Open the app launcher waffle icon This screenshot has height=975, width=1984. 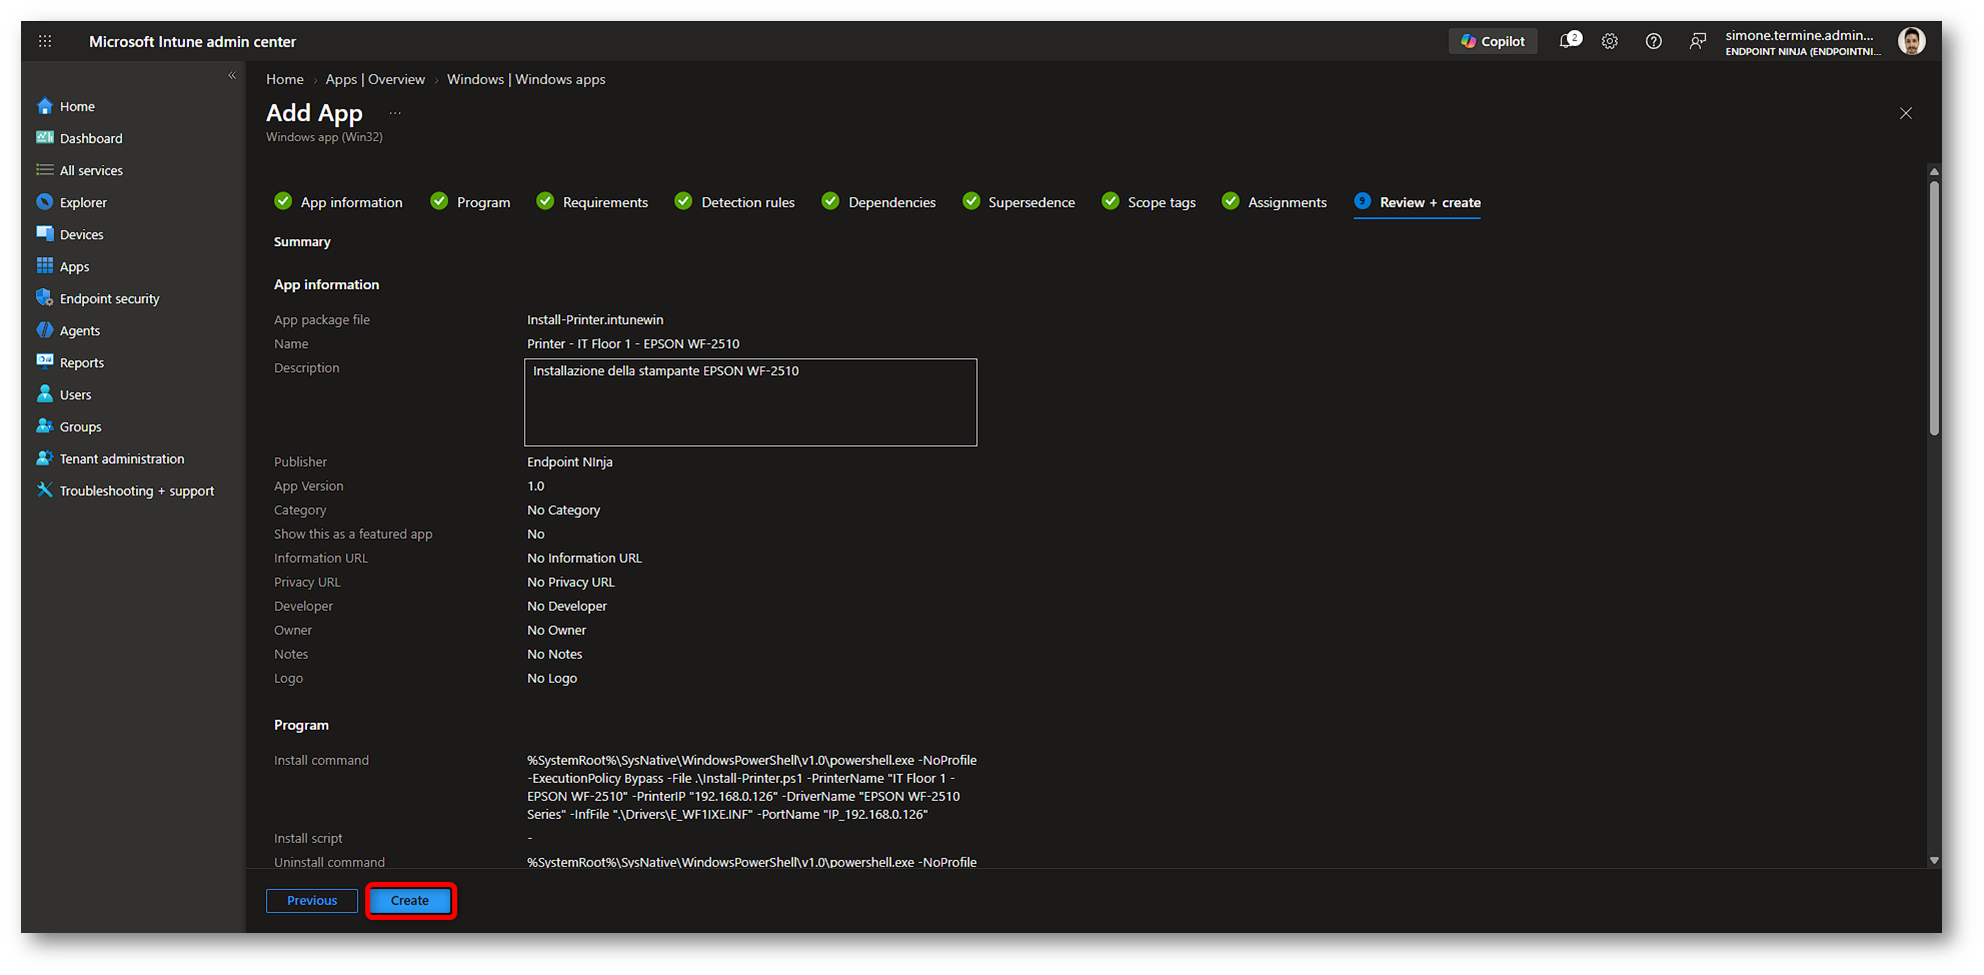tap(45, 41)
